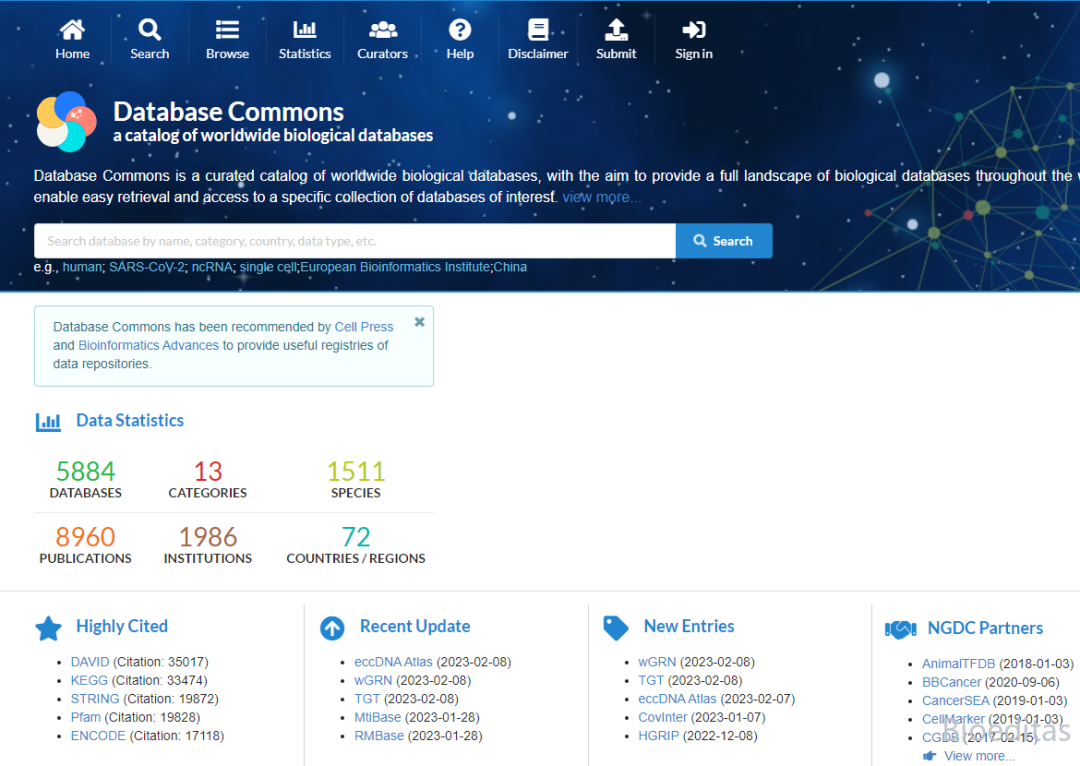The image size is (1080, 766).
Task: Select the New Entries section header
Action: click(688, 626)
